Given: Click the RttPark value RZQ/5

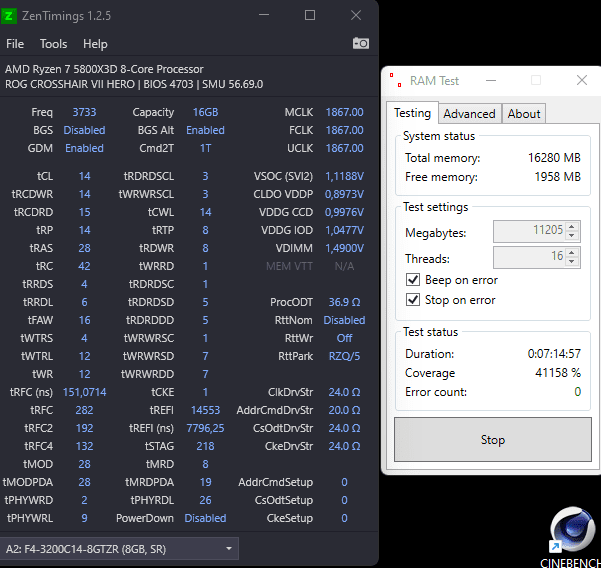Looking at the screenshot, I should [x=344, y=356].
